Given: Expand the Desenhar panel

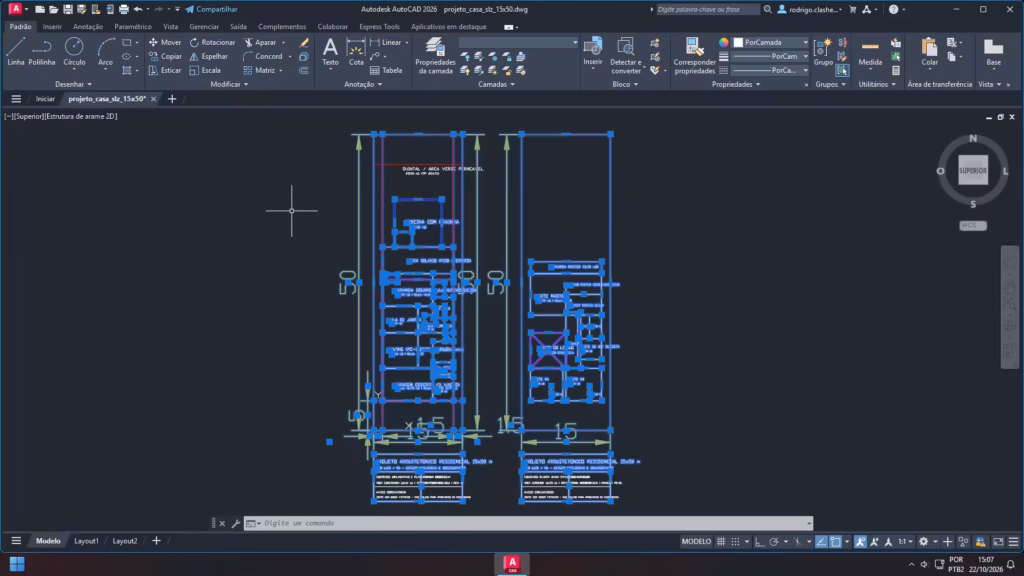Looking at the screenshot, I should [x=73, y=84].
